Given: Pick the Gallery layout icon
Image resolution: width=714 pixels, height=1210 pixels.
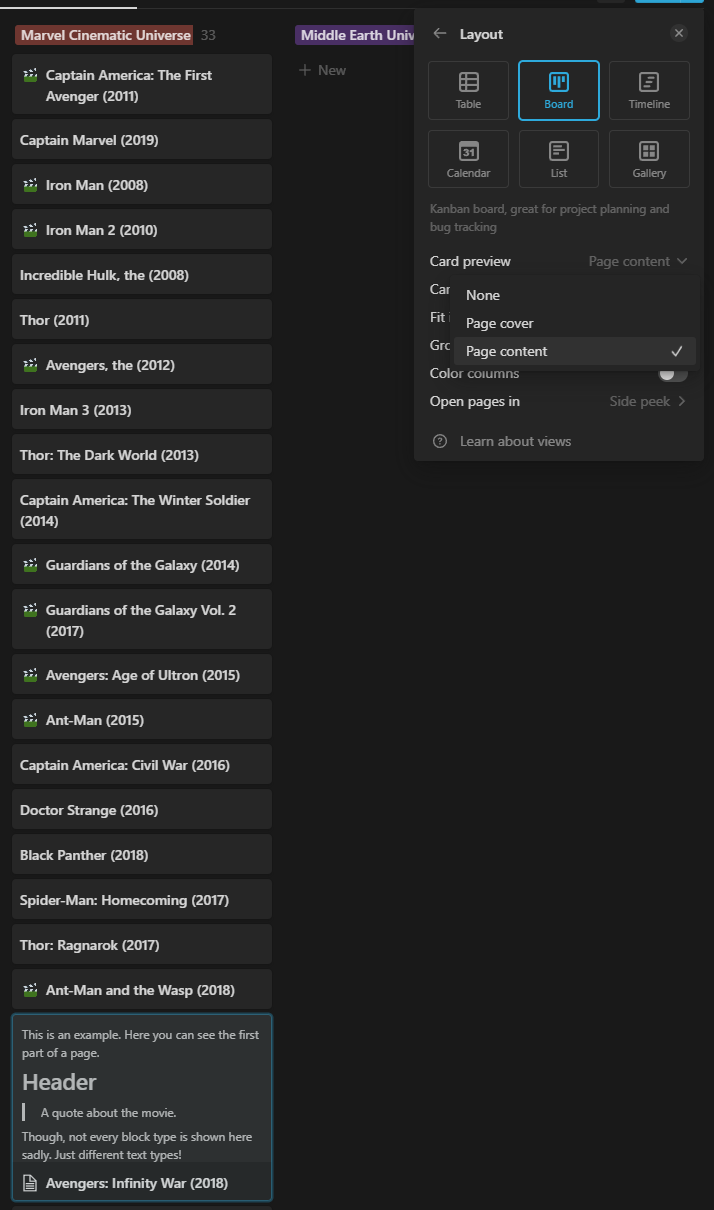Looking at the screenshot, I should 649,151.
